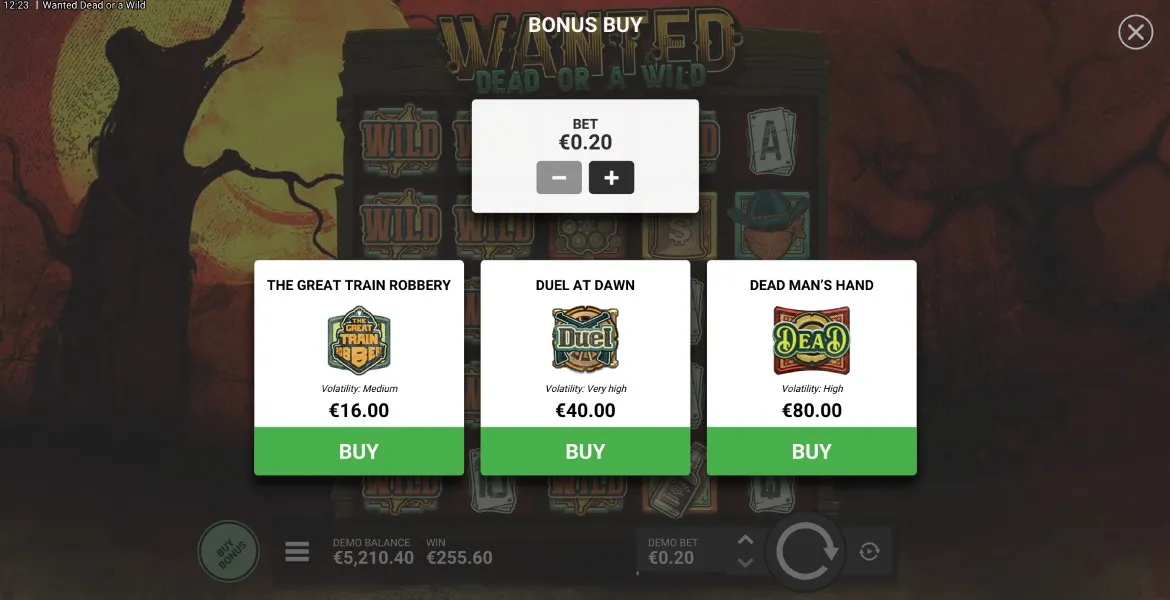Click the Dead badge icon
Viewport: 1170px width, 600px height.
(x=812, y=340)
